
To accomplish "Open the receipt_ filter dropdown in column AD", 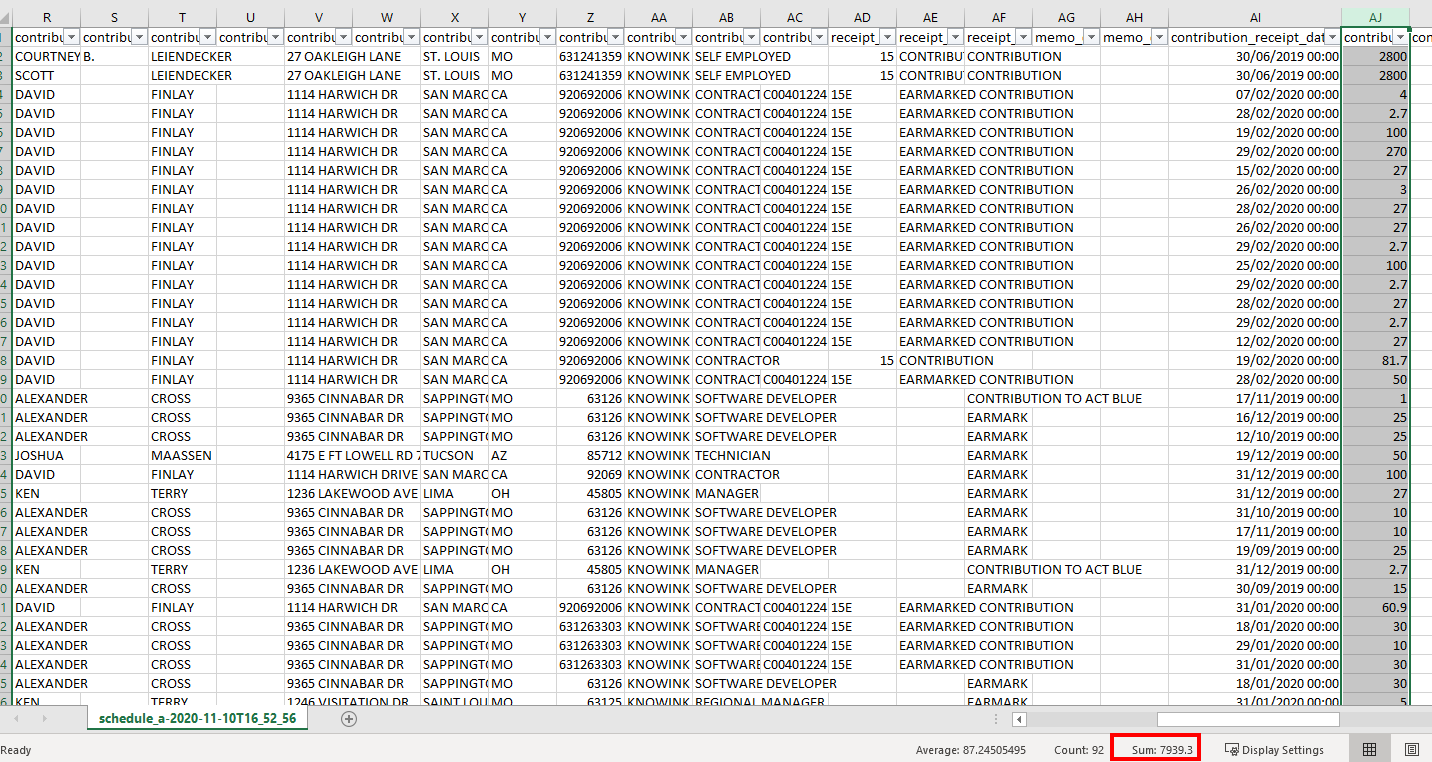I will coord(887,37).
